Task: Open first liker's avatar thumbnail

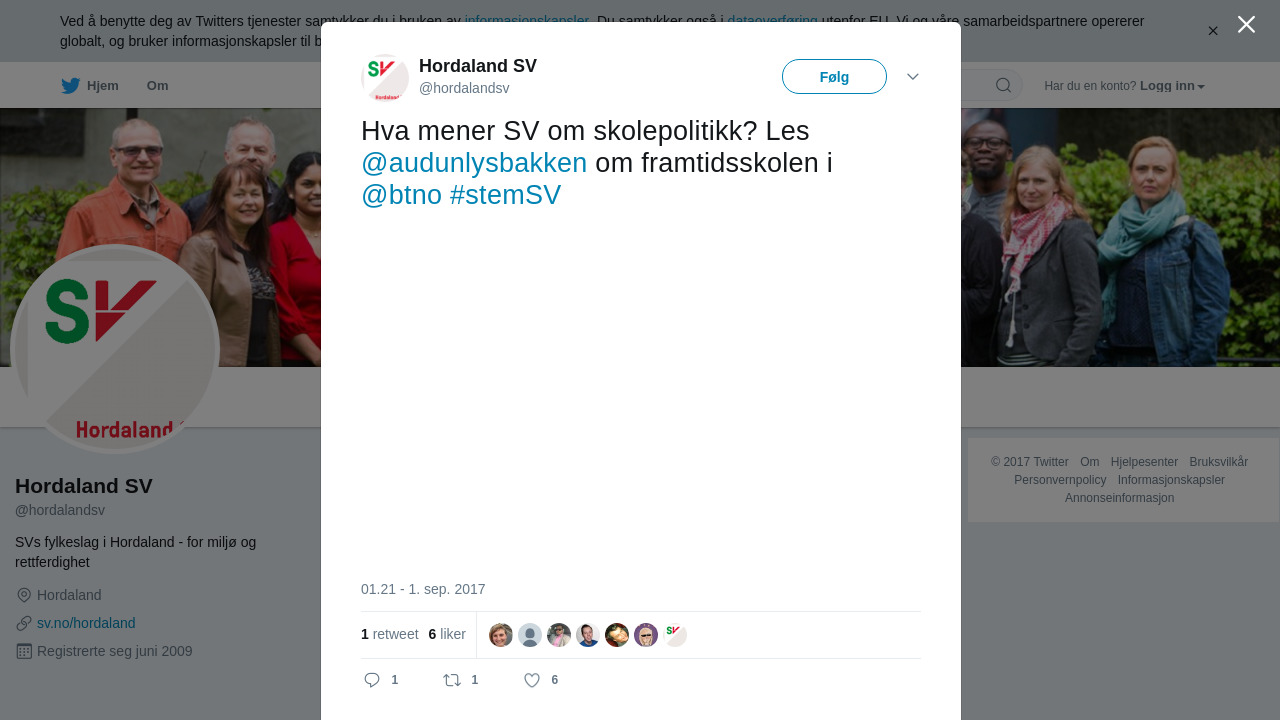Action: tap(501, 635)
